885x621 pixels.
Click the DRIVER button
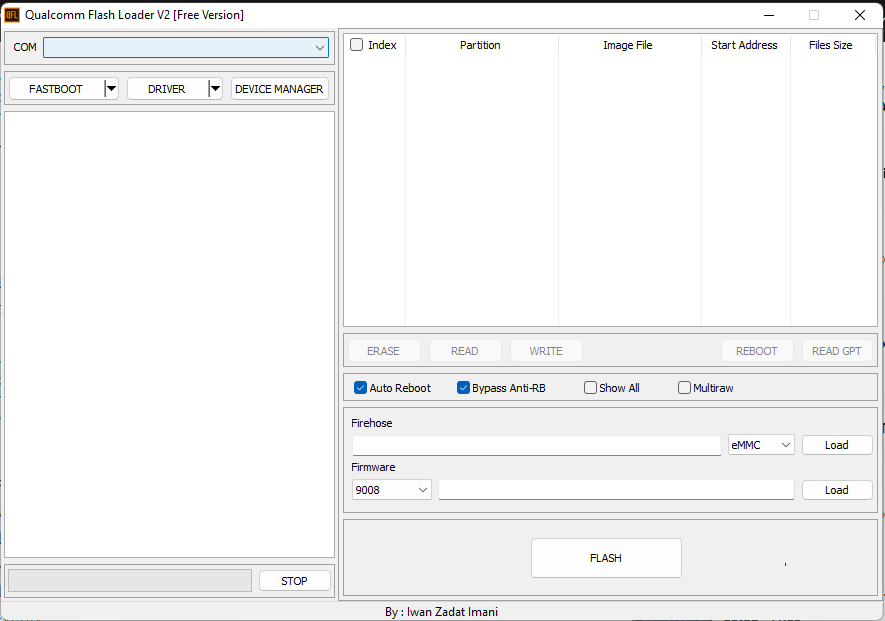coord(166,88)
